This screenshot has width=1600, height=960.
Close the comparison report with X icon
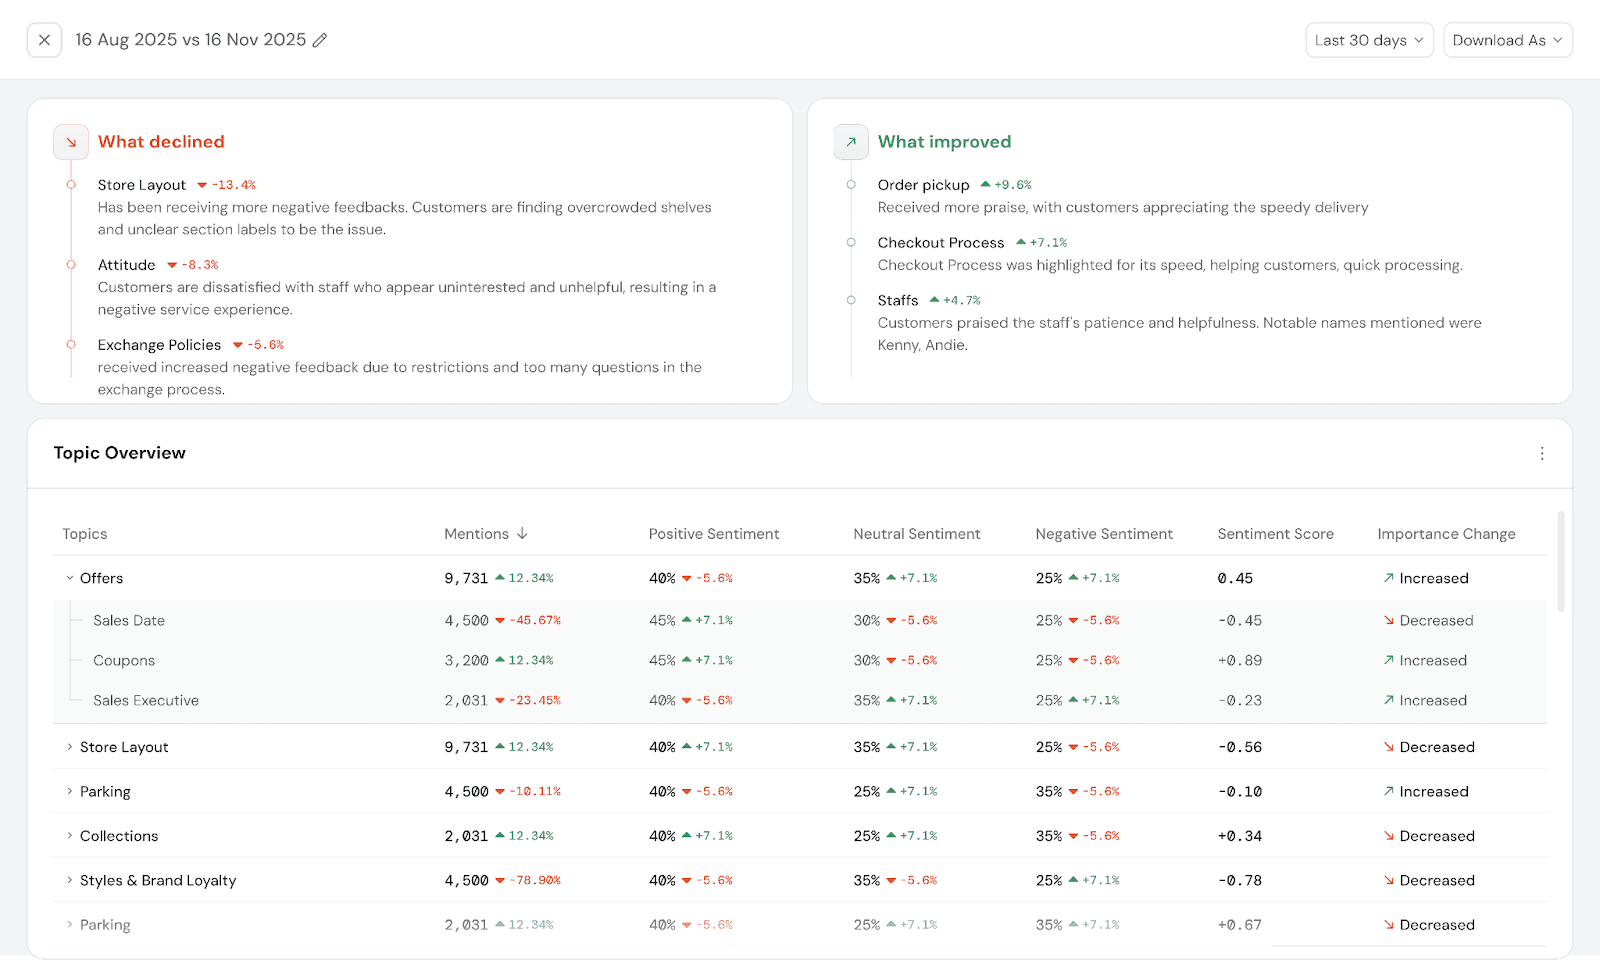pyautogui.click(x=44, y=40)
